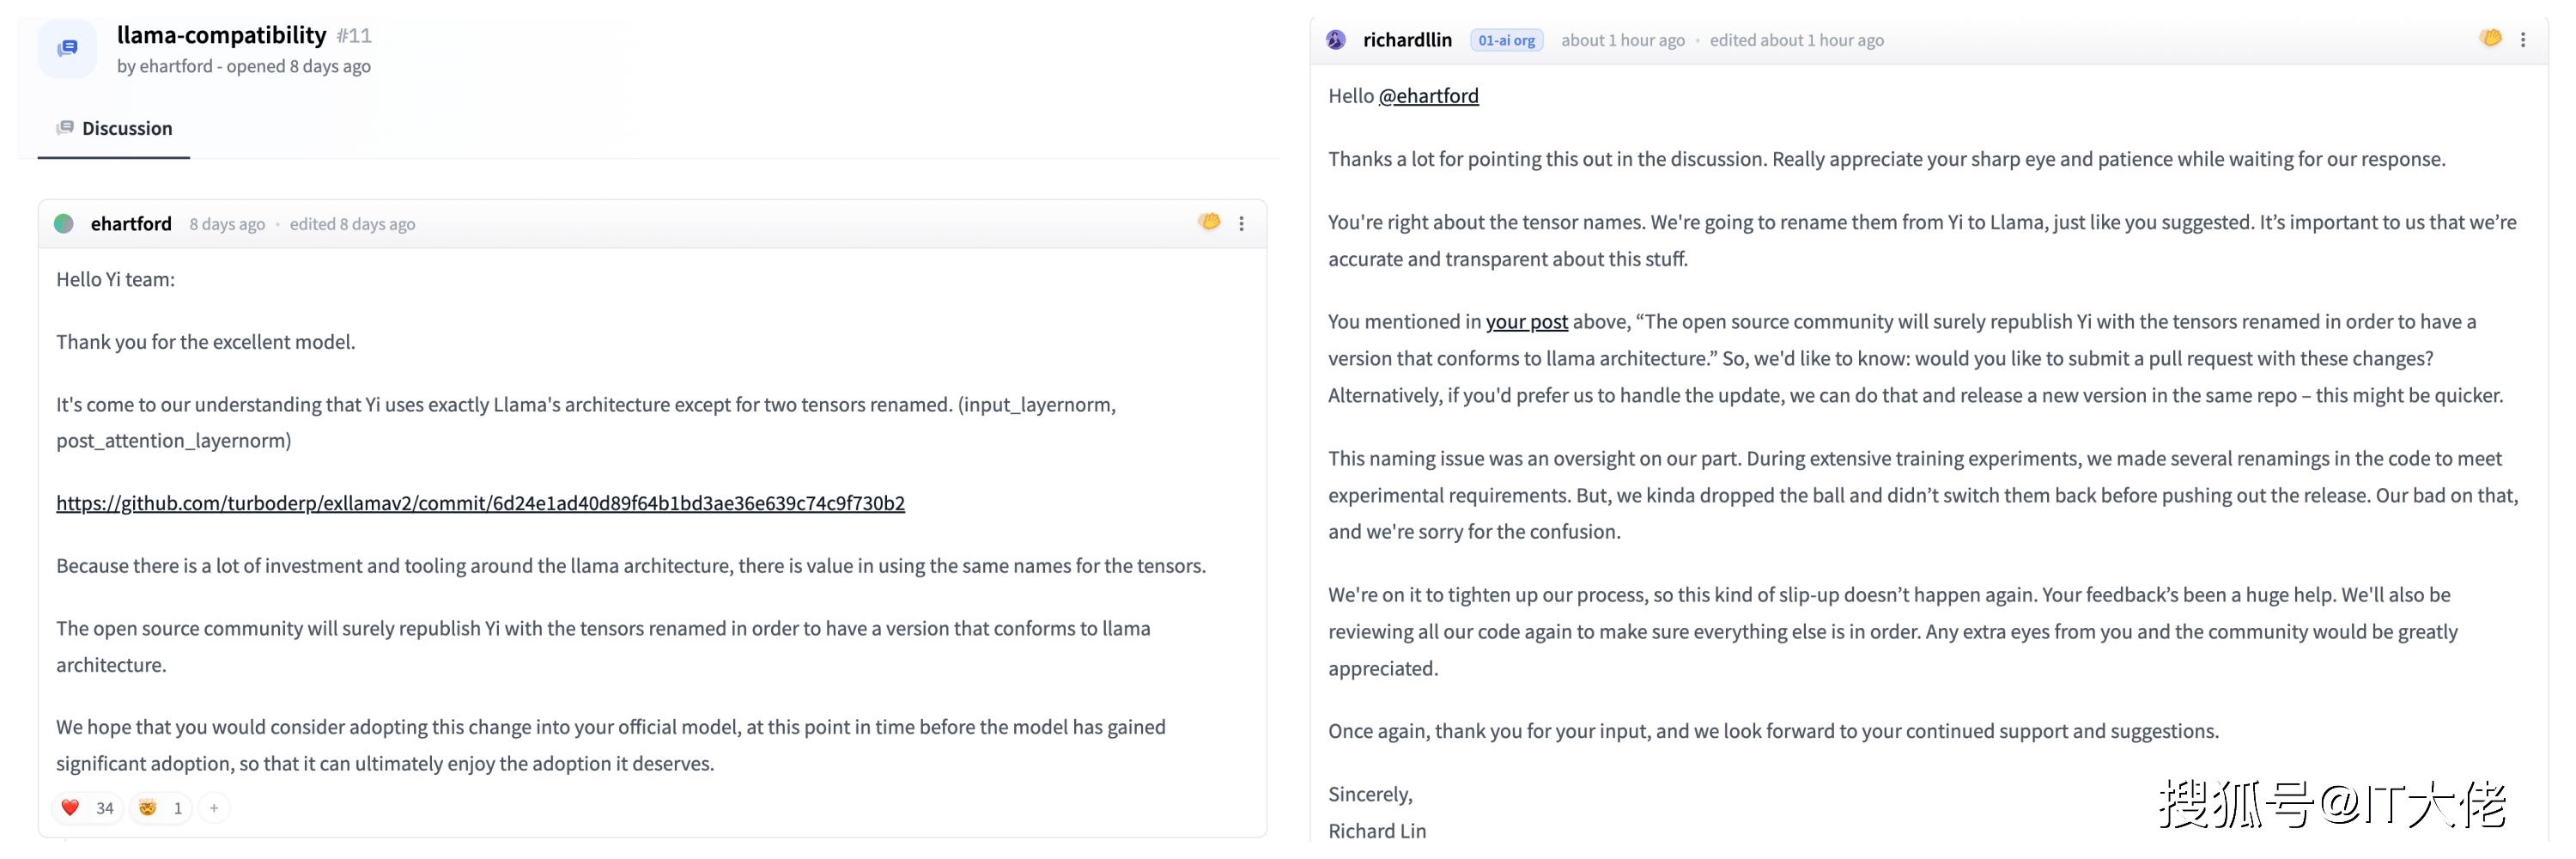Toggle the mind-blown reaction with 1 vote

click(x=160, y=808)
